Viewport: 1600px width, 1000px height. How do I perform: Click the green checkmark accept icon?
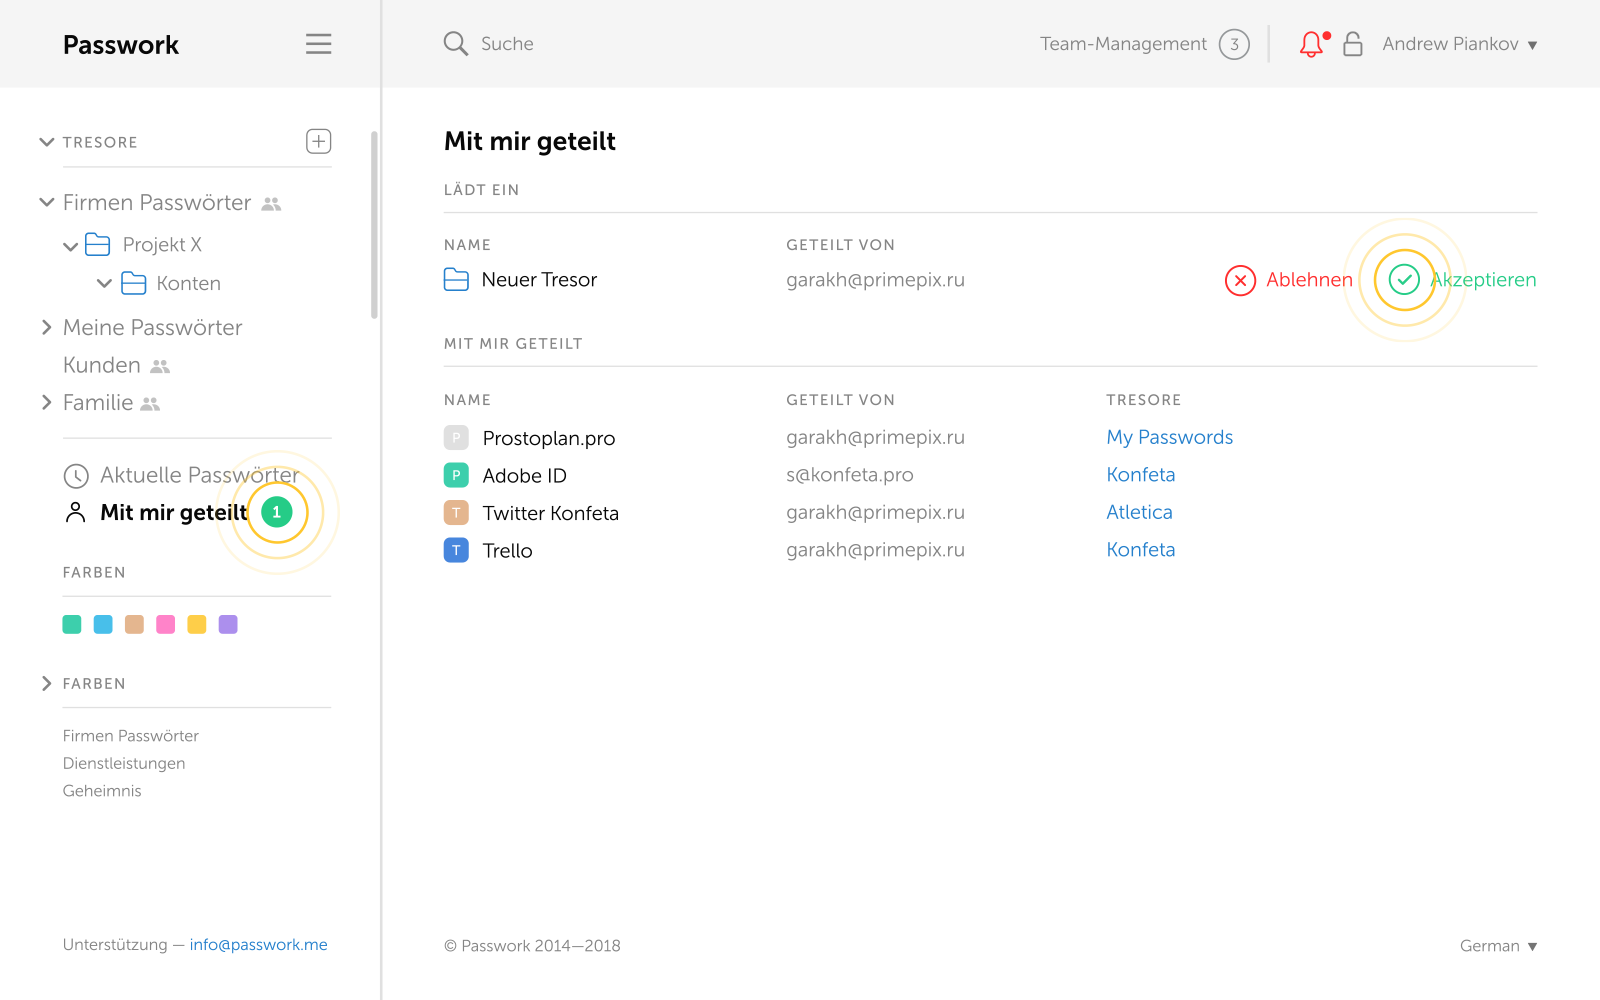(x=1404, y=280)
